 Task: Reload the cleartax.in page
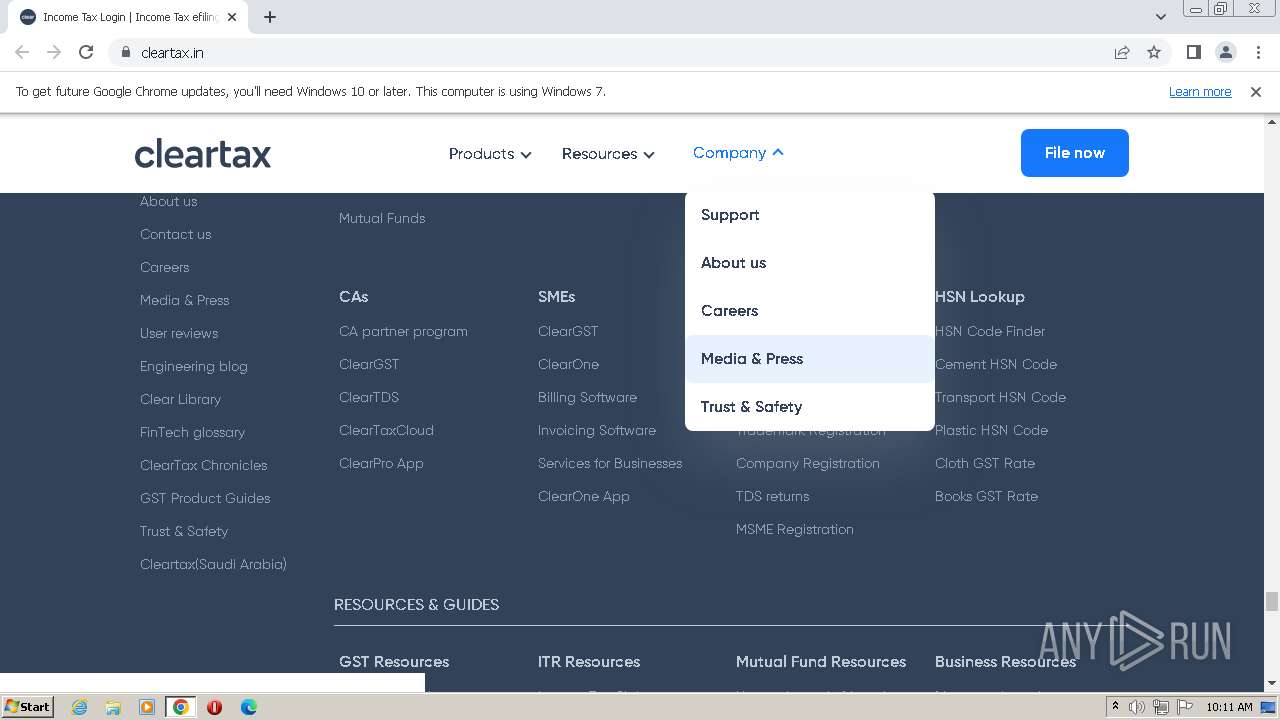[x=86, y=52]
